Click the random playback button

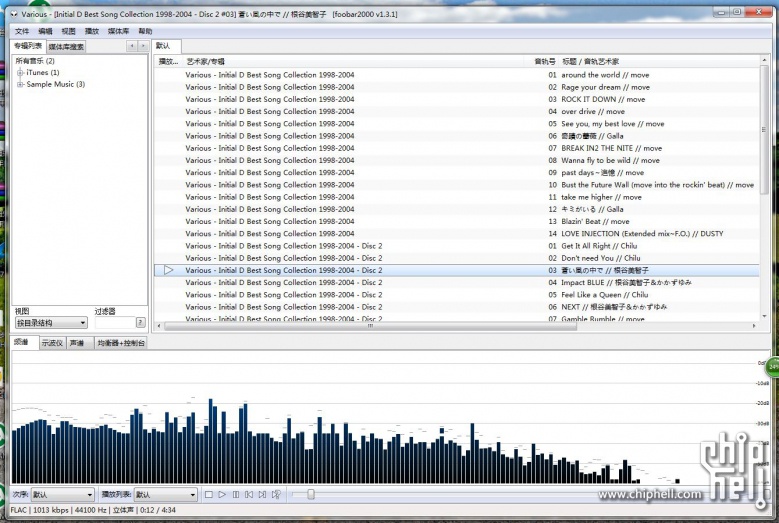(x=276, y=495)
